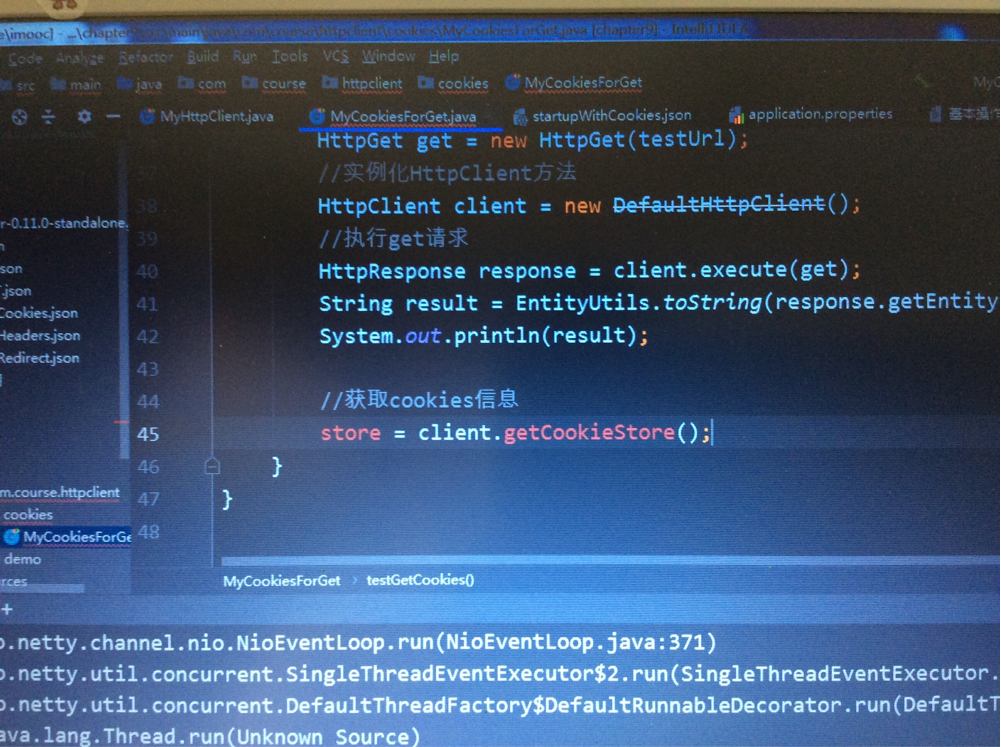This screenshot has height=747, width=1001.
Task: Select Redirect.json in project tree
Action: click(x=40, y=358)
